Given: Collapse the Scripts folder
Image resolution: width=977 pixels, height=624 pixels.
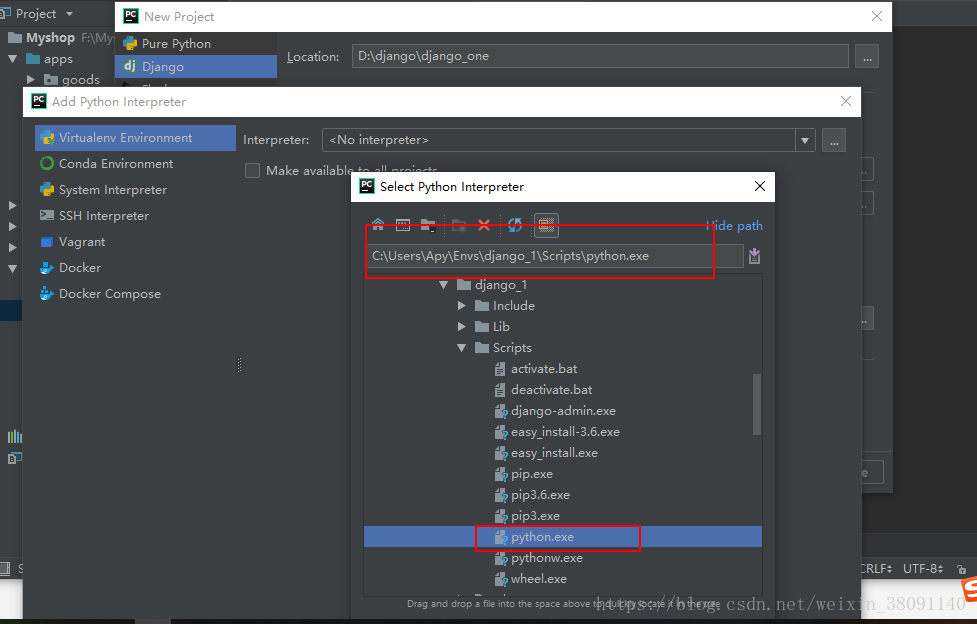Looking at the screenshot, I should (462, 348).
